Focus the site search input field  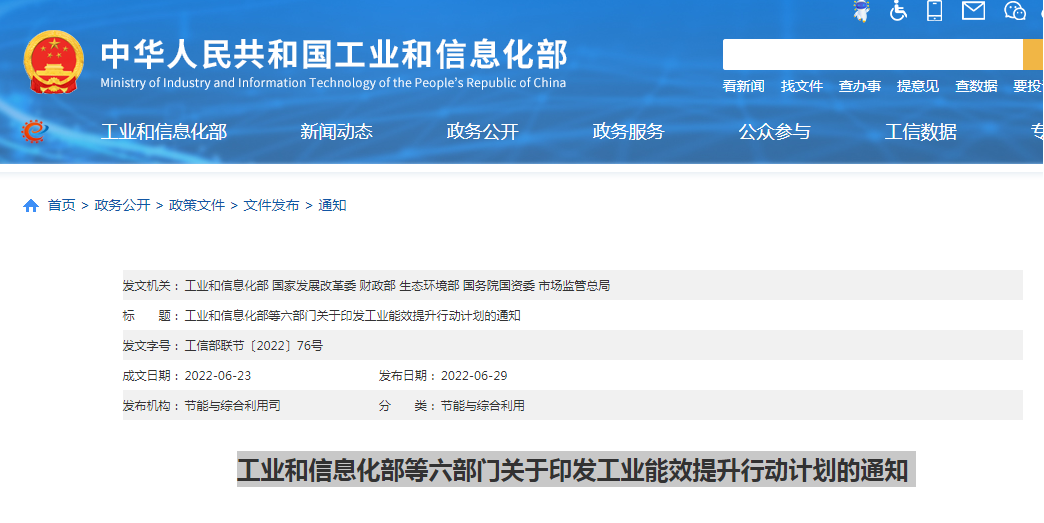click(872, 55)
